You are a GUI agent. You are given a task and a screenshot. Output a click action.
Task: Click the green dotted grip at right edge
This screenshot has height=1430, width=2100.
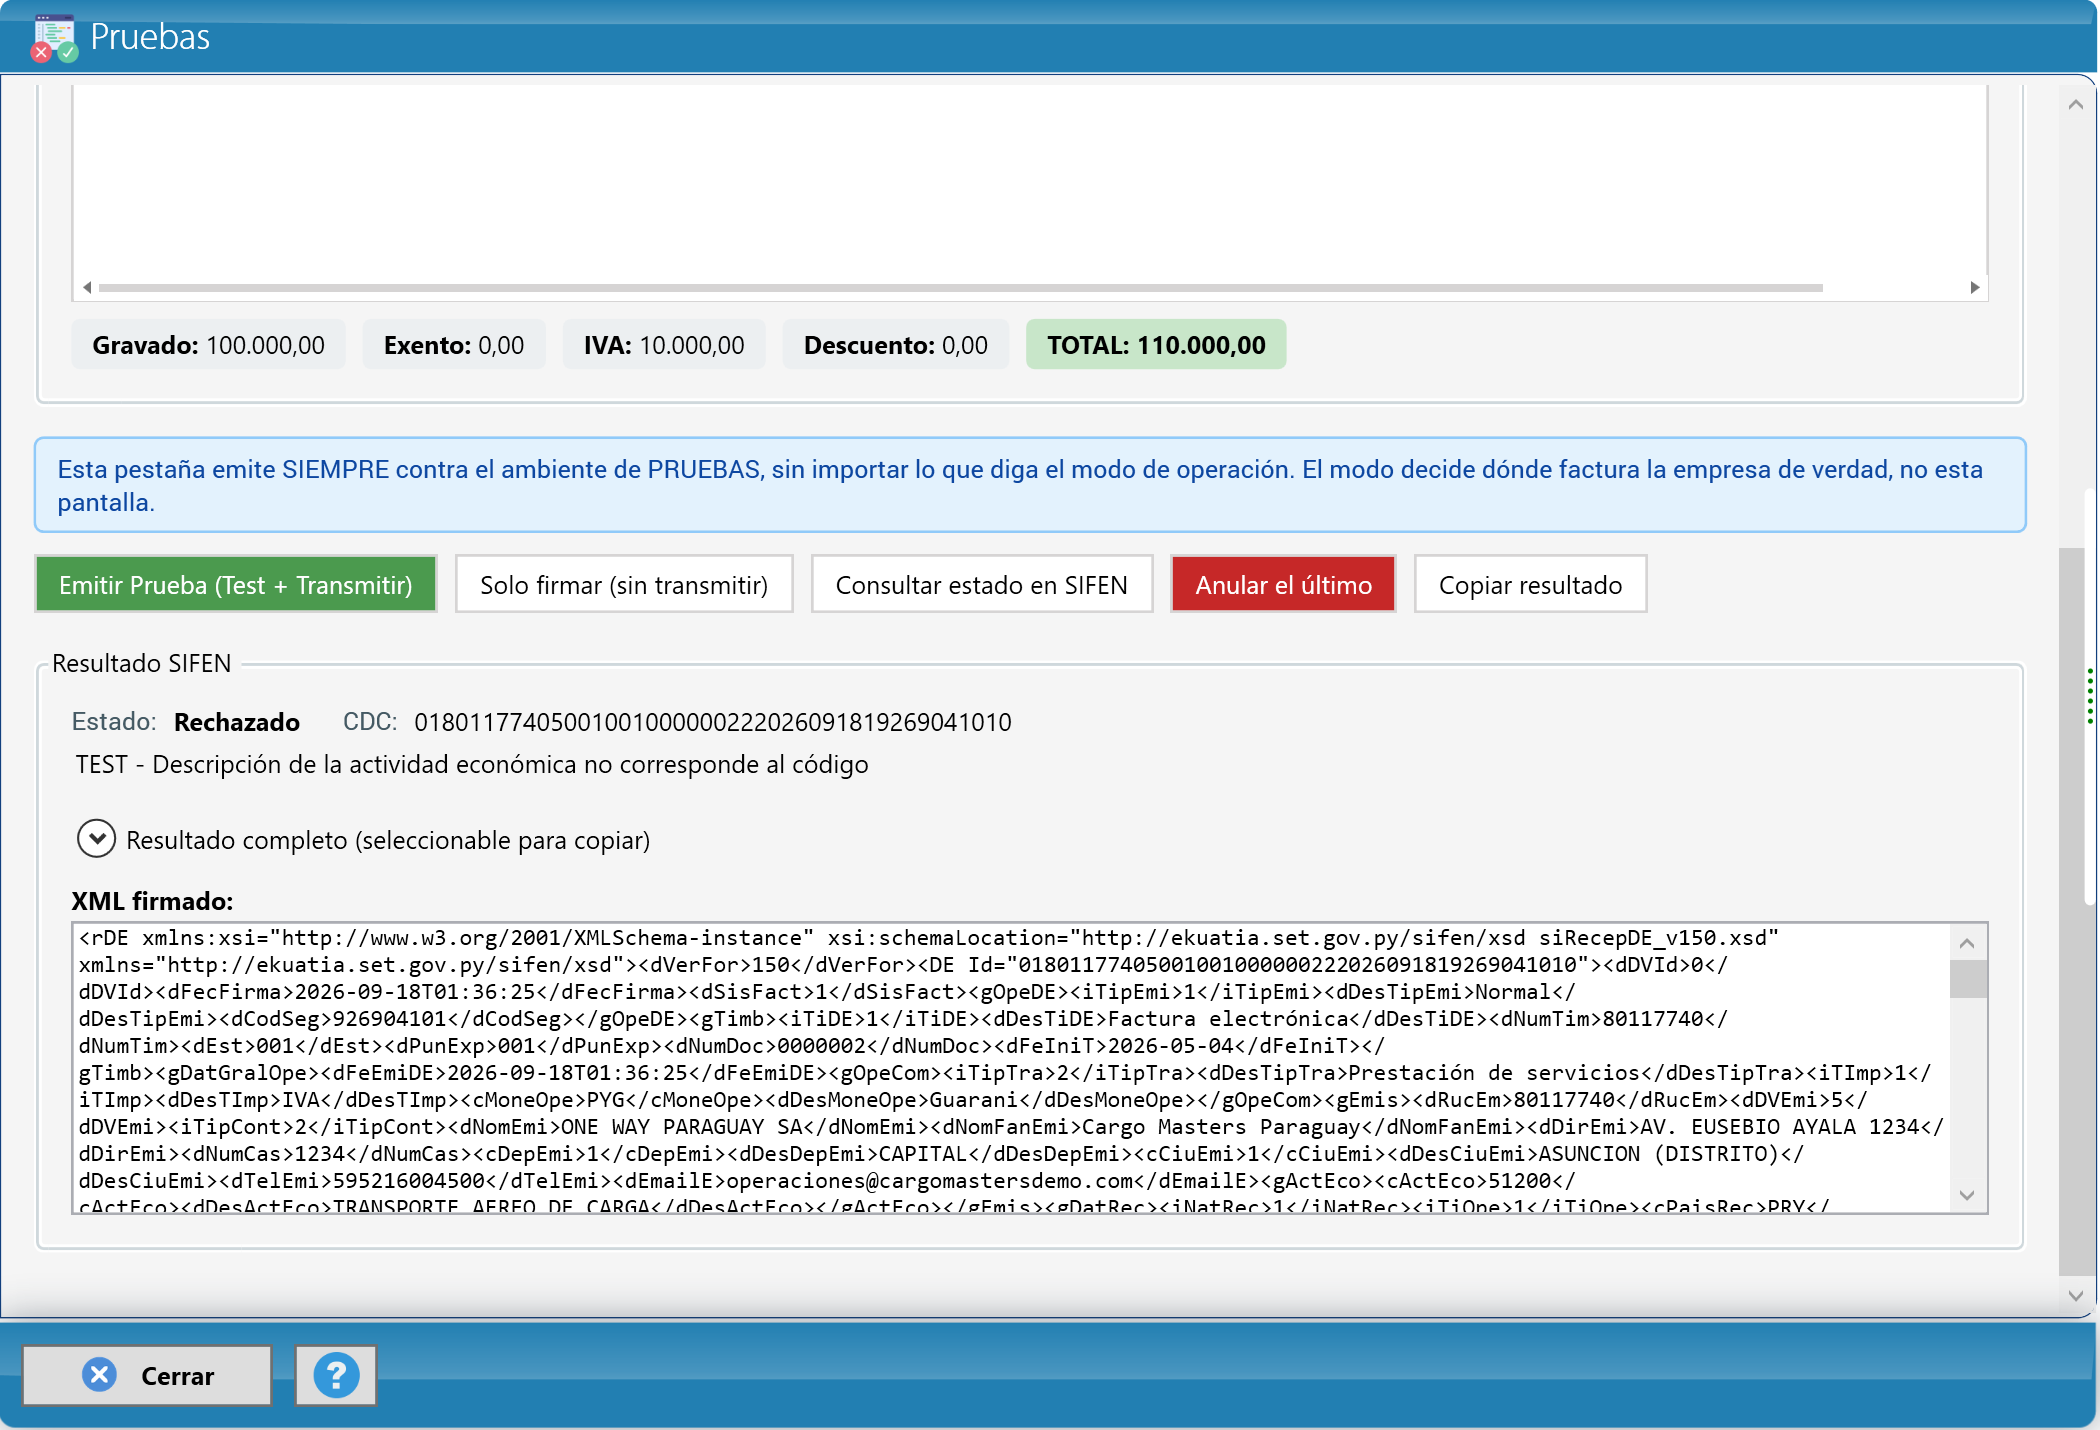click(x=2090, y=696)
